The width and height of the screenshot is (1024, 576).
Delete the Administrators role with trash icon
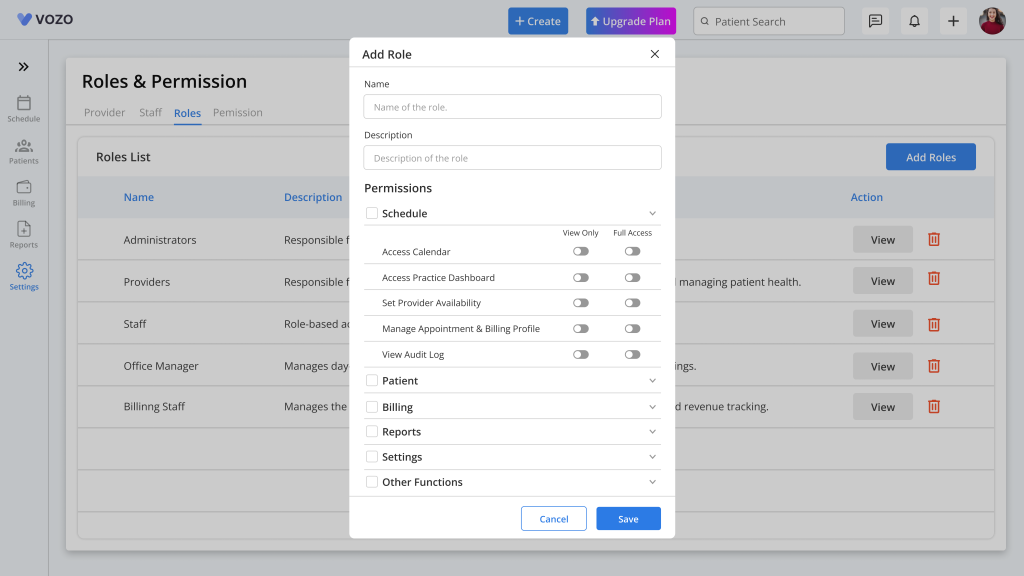[x=934, y=239]
